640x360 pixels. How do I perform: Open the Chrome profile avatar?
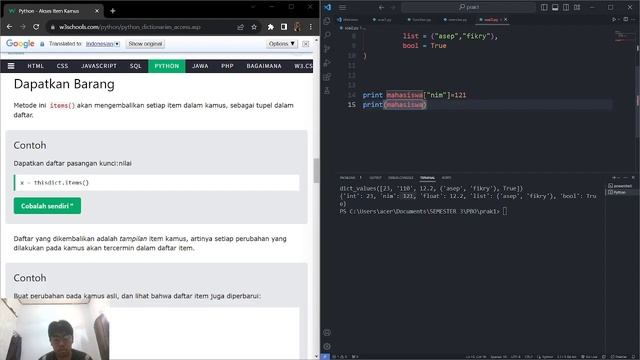pos(297,27)
